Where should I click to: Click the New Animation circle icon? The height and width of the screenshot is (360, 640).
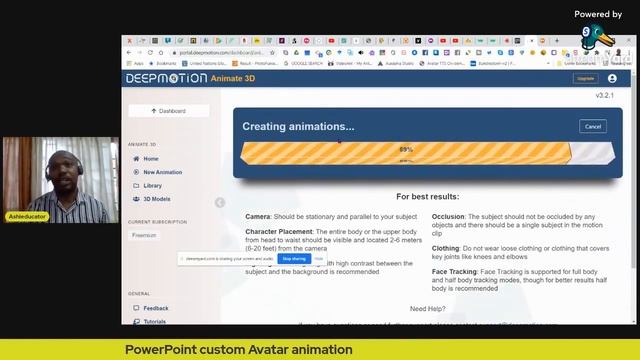pyautogui.click(x=136, y=172)
